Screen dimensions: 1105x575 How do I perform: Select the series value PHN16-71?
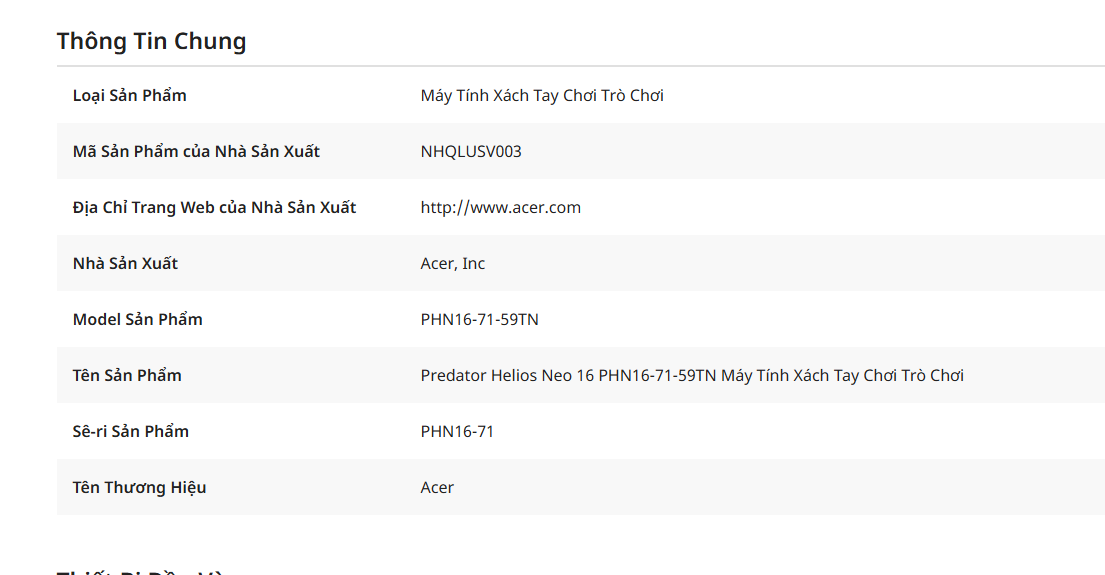tap(457, 431)
